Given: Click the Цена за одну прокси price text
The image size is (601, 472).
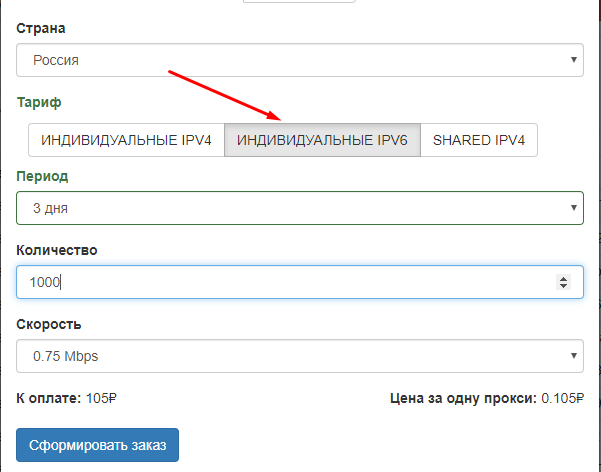Looking at the screenshot, I should pos(486,398).
